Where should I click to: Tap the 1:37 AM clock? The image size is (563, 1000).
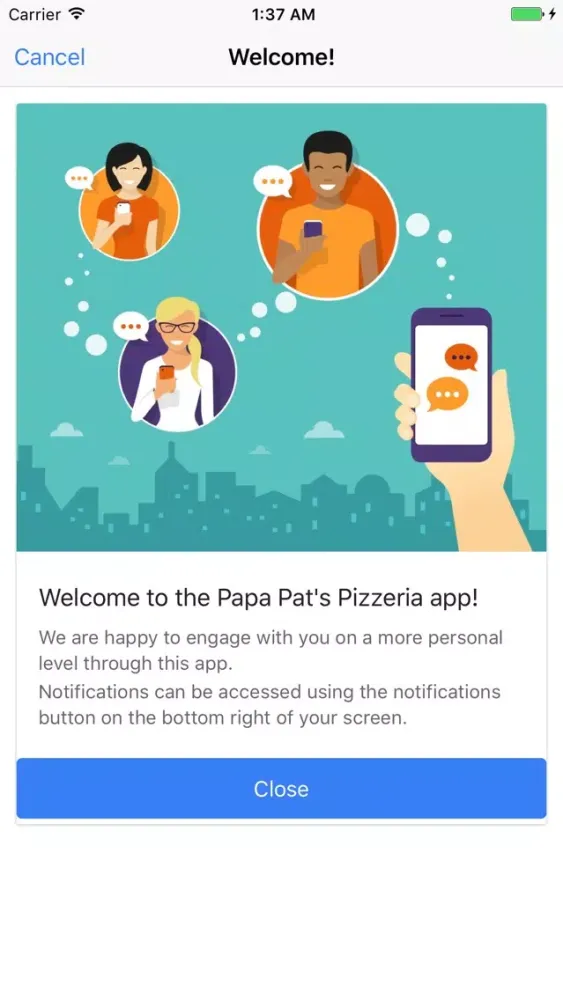pyautogui.click(x=283, y=14)
